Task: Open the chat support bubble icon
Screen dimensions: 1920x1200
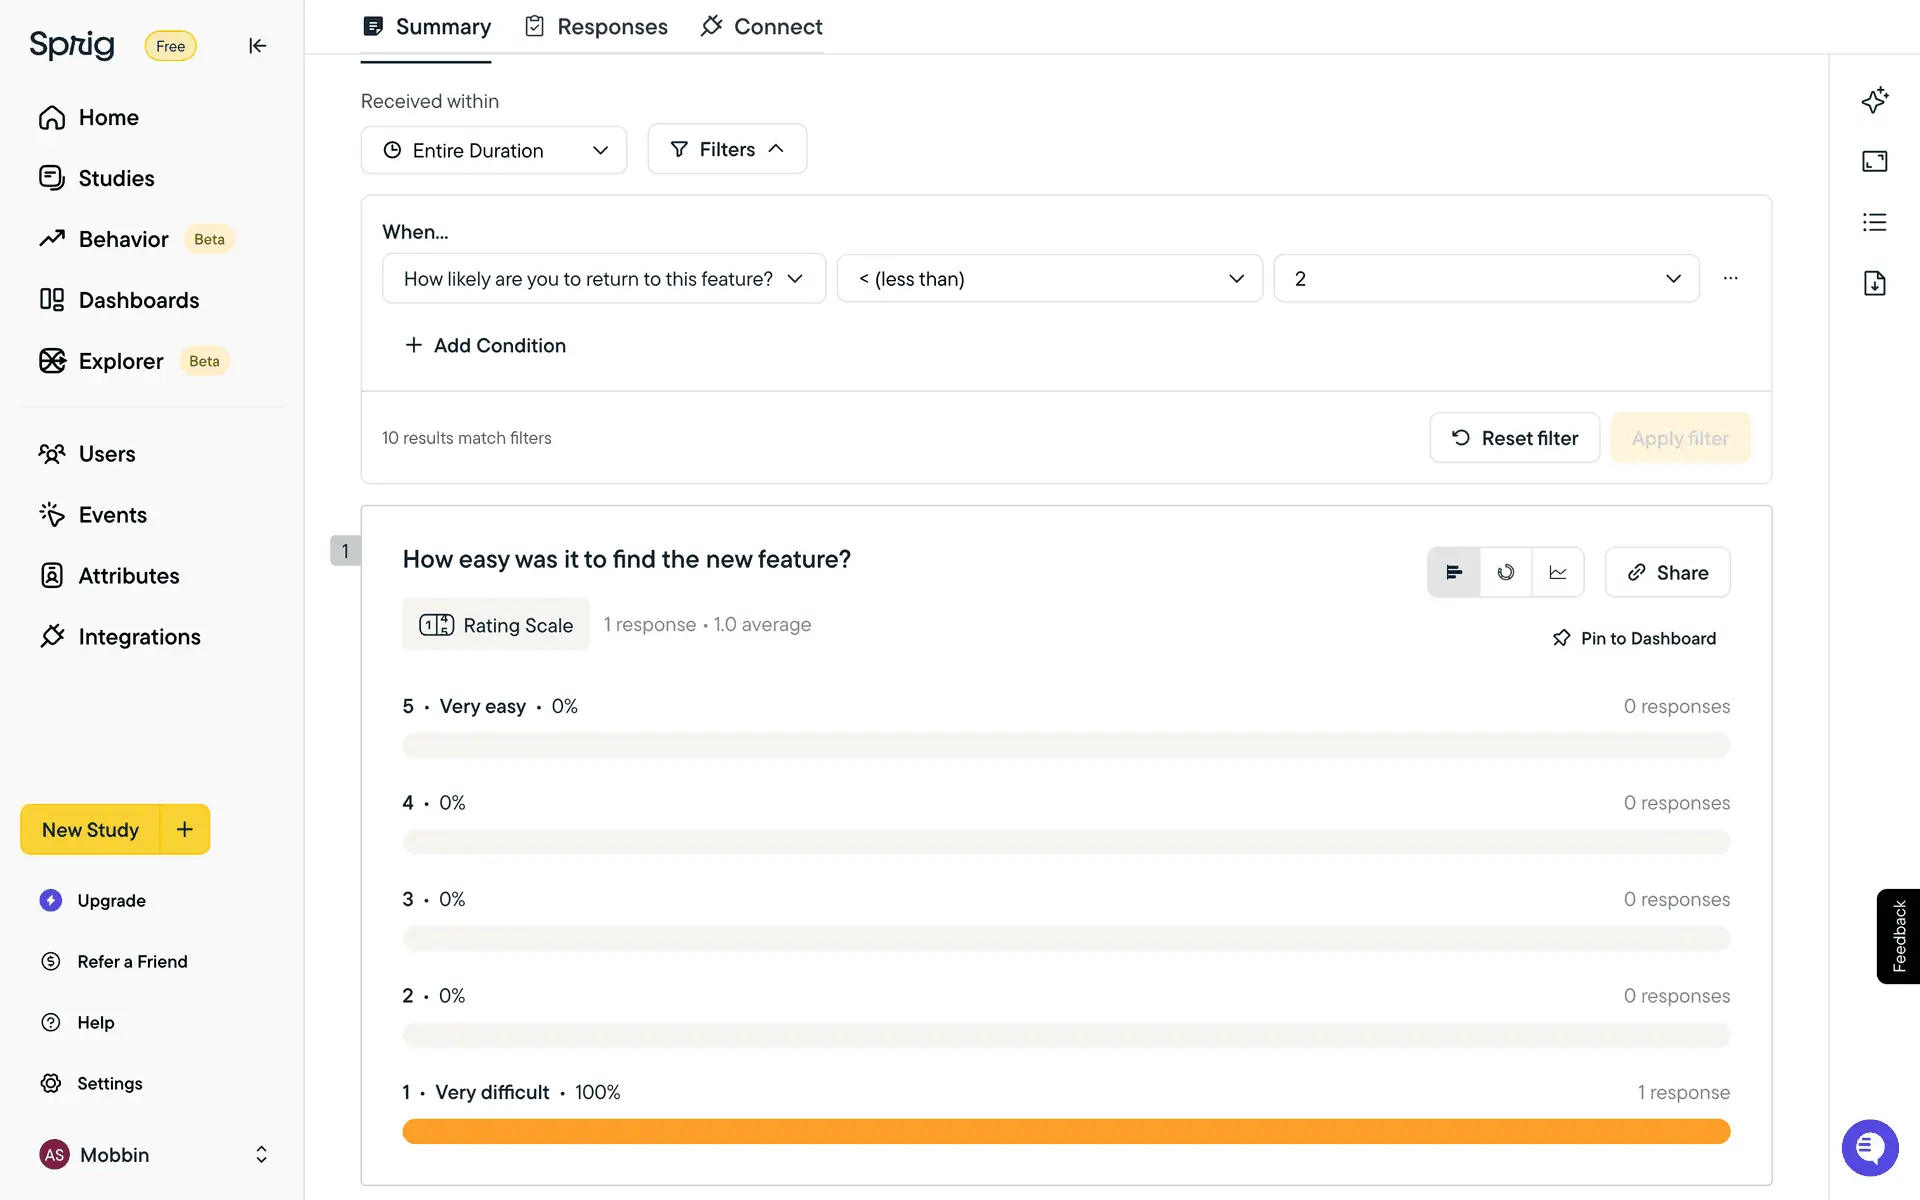Action: (x=1869, y=1147)
